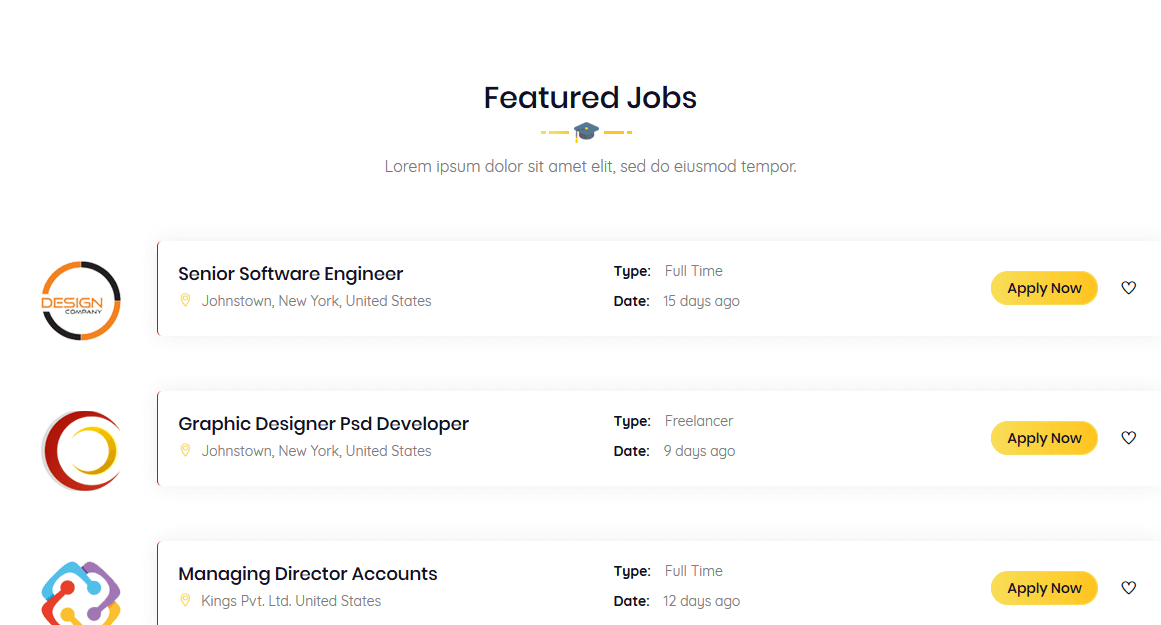Image resolution: width=1161 pixels, height=625 pixels.
Task: Favorite the Graphic Designer Psd Developer job
Action: 1128,438
